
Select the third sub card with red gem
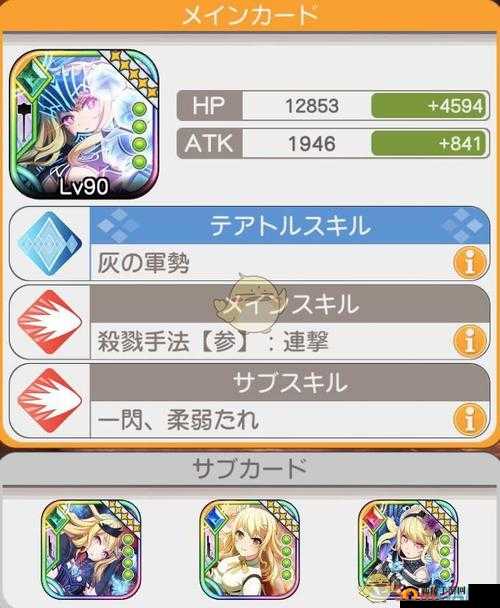[408, 549]
